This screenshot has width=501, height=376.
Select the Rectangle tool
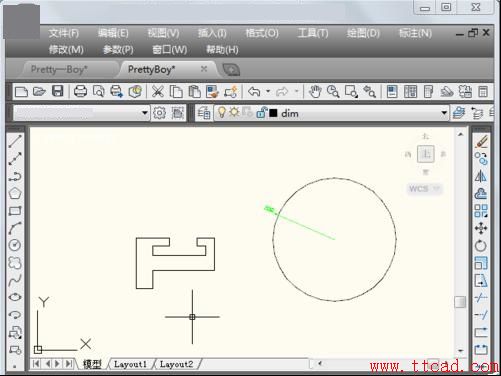click(x=15, y=211)
